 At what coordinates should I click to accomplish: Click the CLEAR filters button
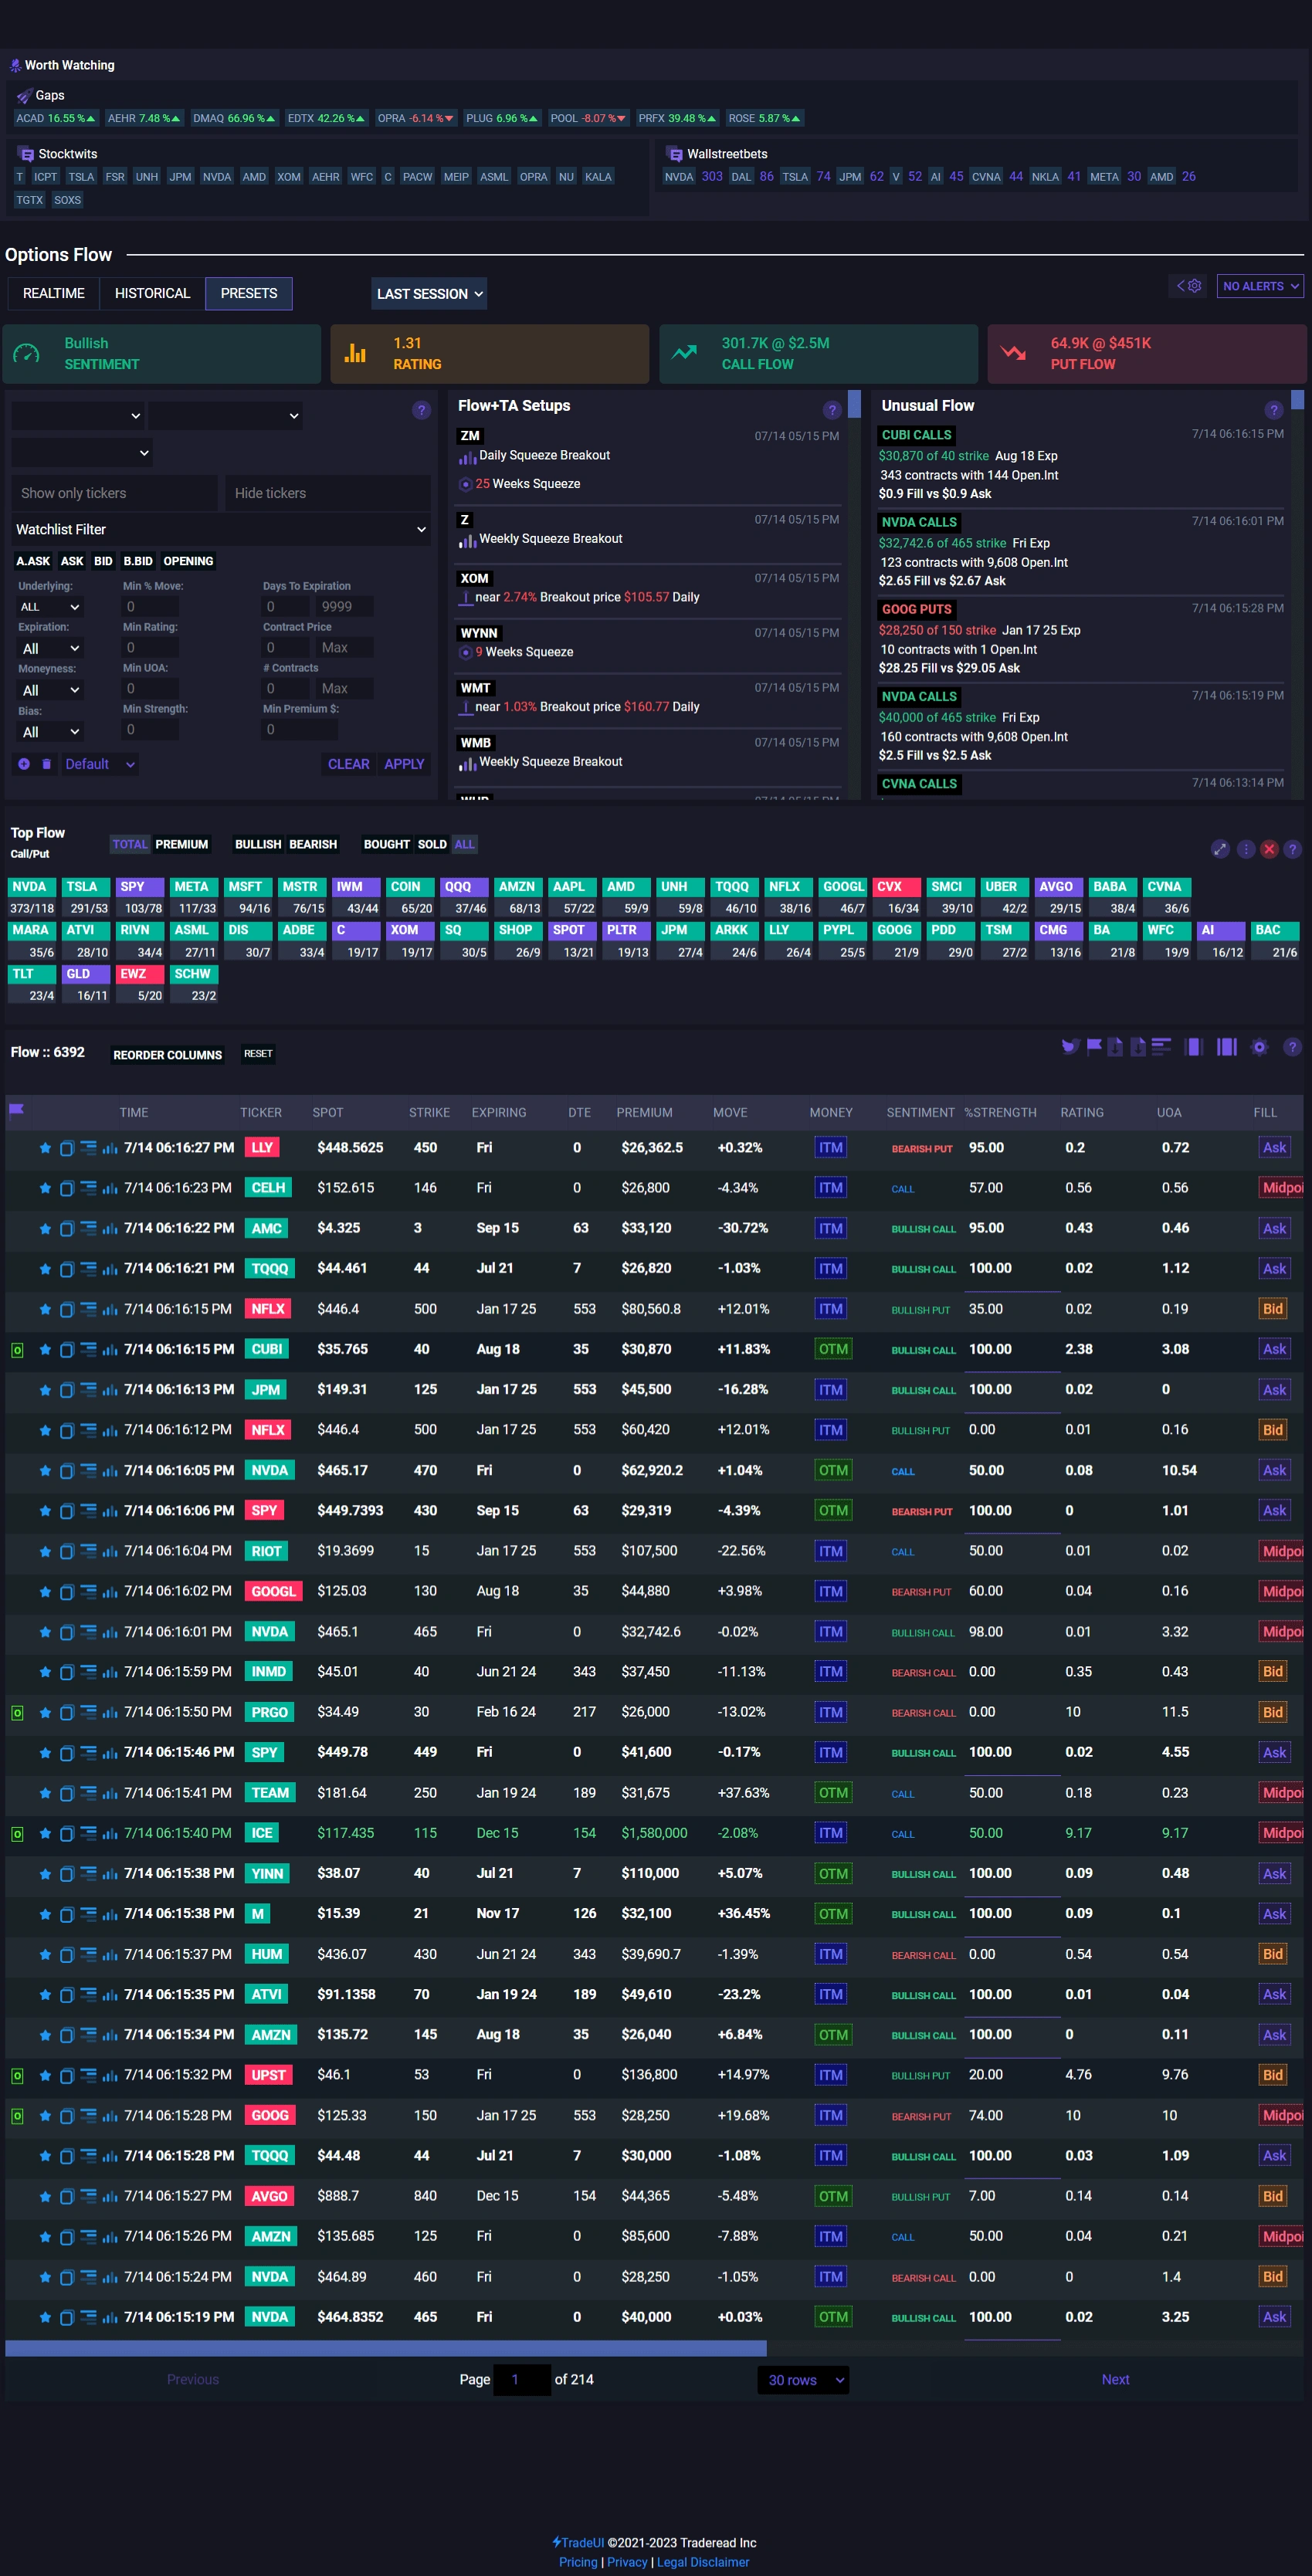[x=349, y=764]
